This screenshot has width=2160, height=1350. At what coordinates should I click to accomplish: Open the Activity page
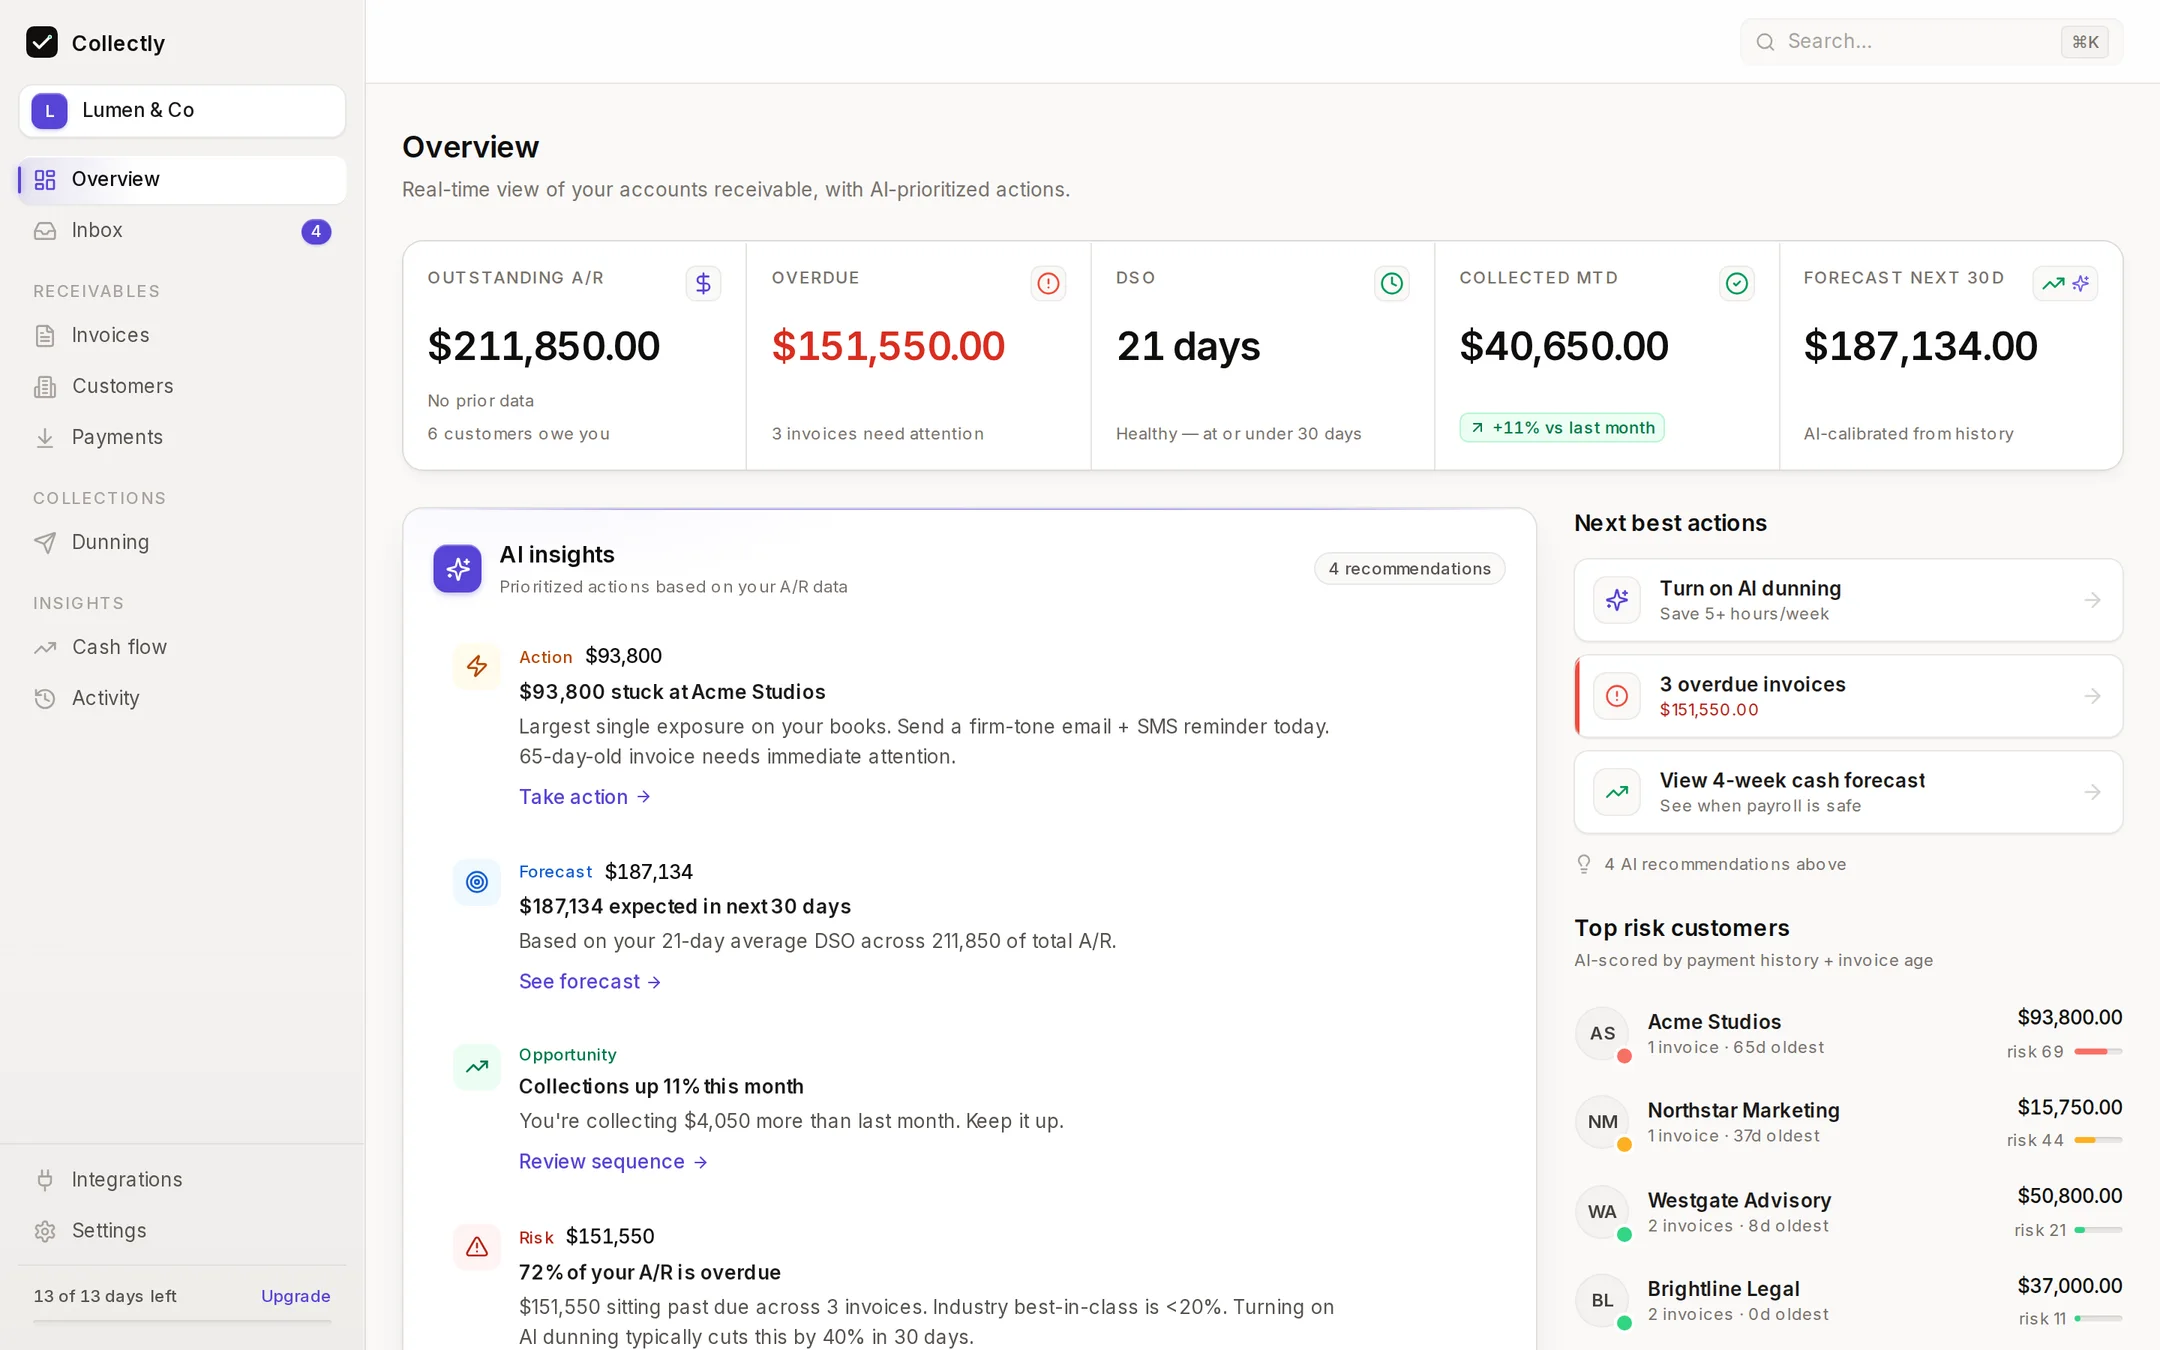[182, 699]
